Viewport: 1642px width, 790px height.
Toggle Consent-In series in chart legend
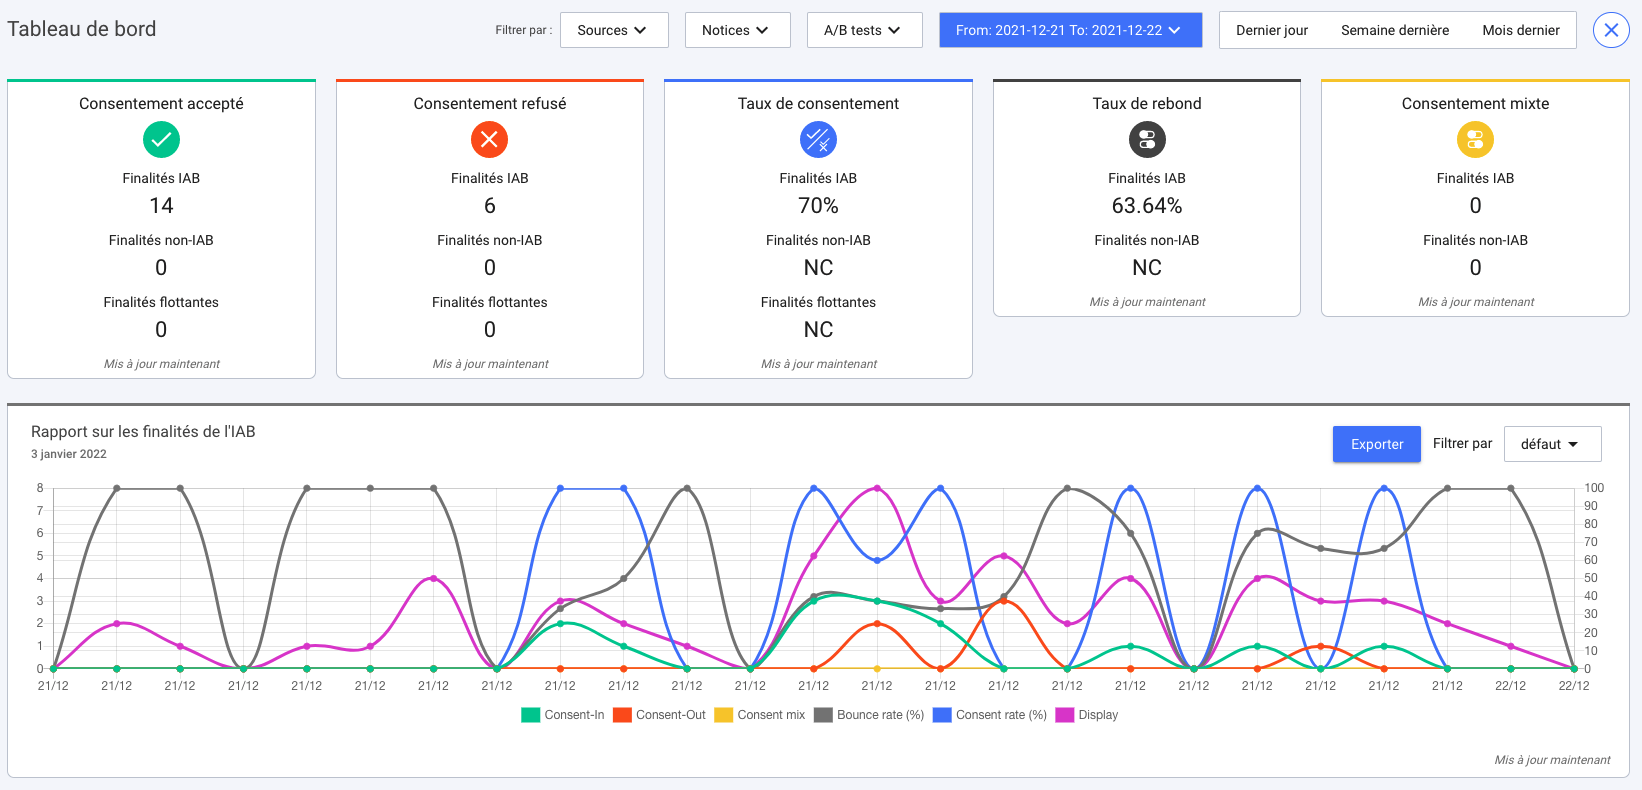[x=563, y=715]
